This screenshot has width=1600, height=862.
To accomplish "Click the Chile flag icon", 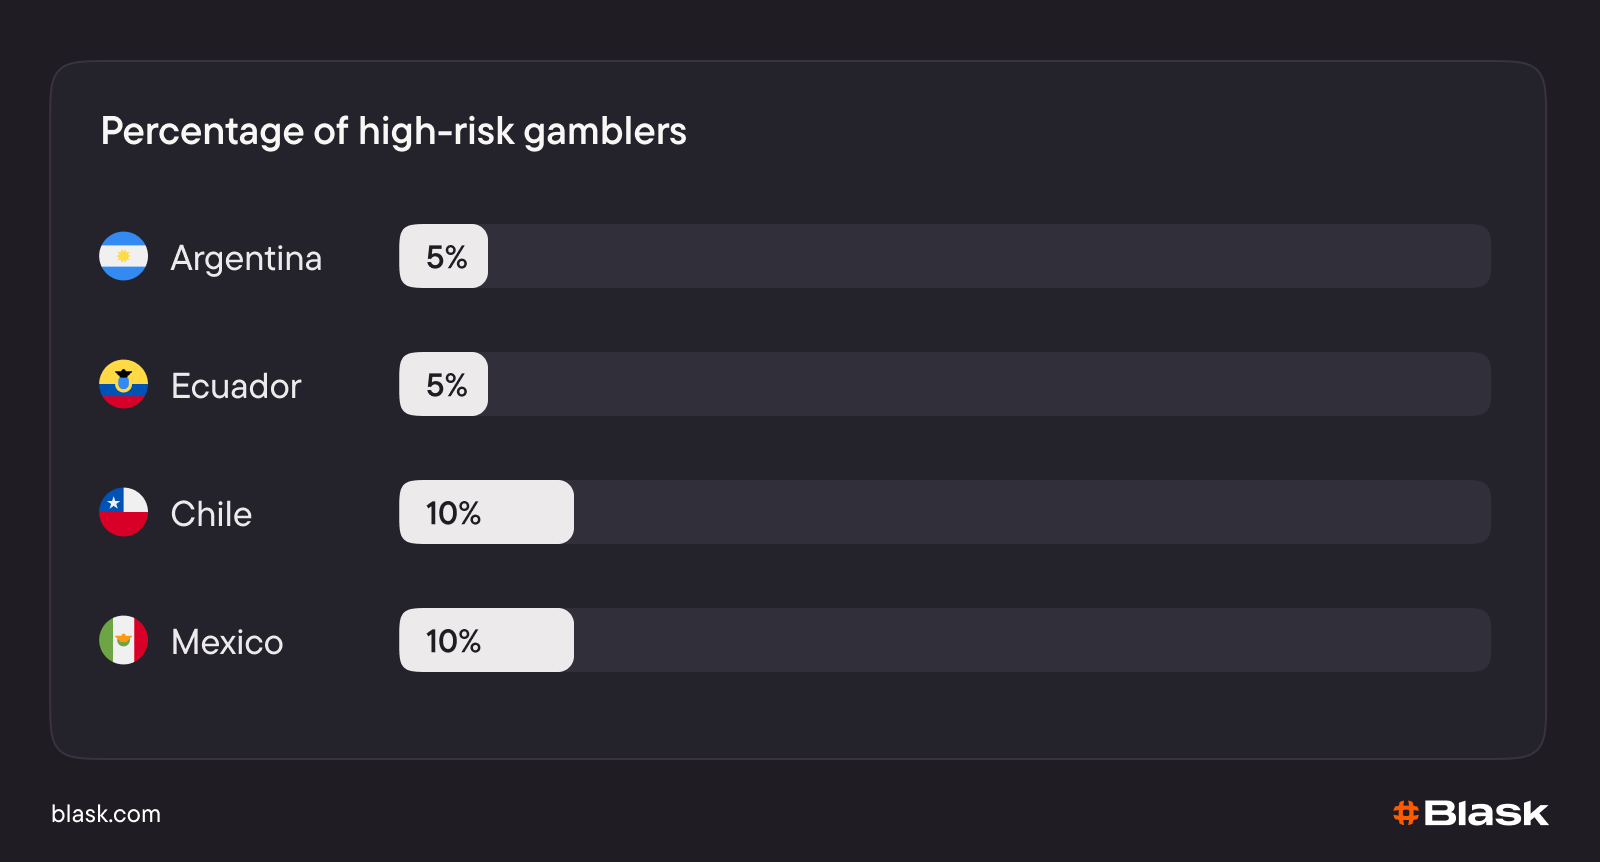I will [x=123, y=512].
